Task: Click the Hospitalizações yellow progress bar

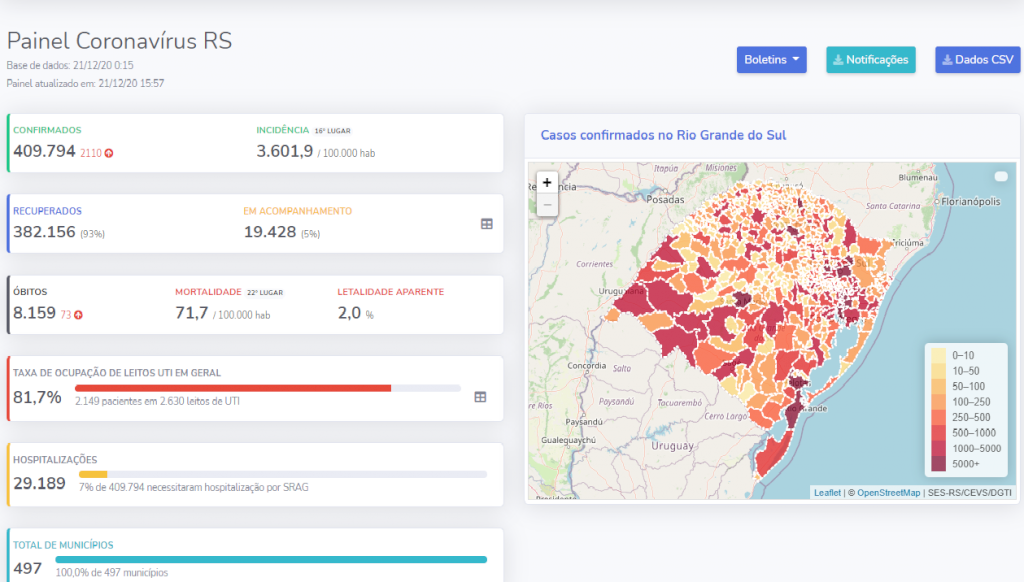Action: pos(93,474)
